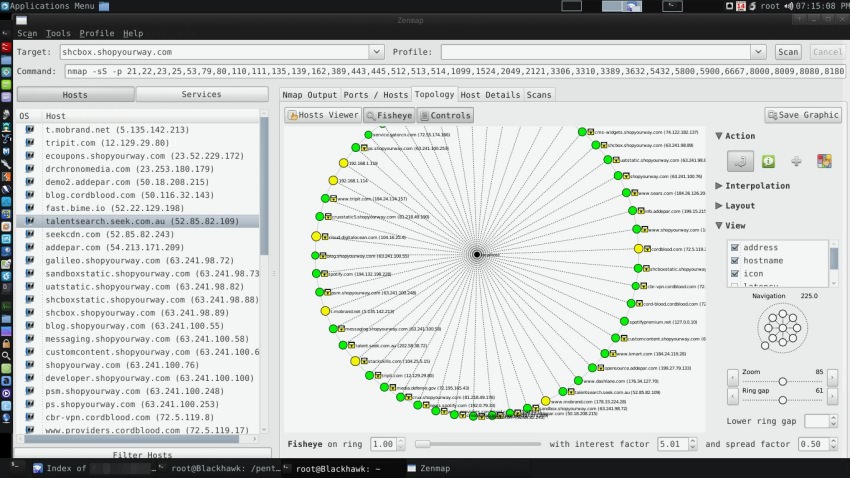The height and width of the screenshot is (478, 850).
Task: Select the group children plus icon
Action: pyautogui.click(x=796, y=160)
